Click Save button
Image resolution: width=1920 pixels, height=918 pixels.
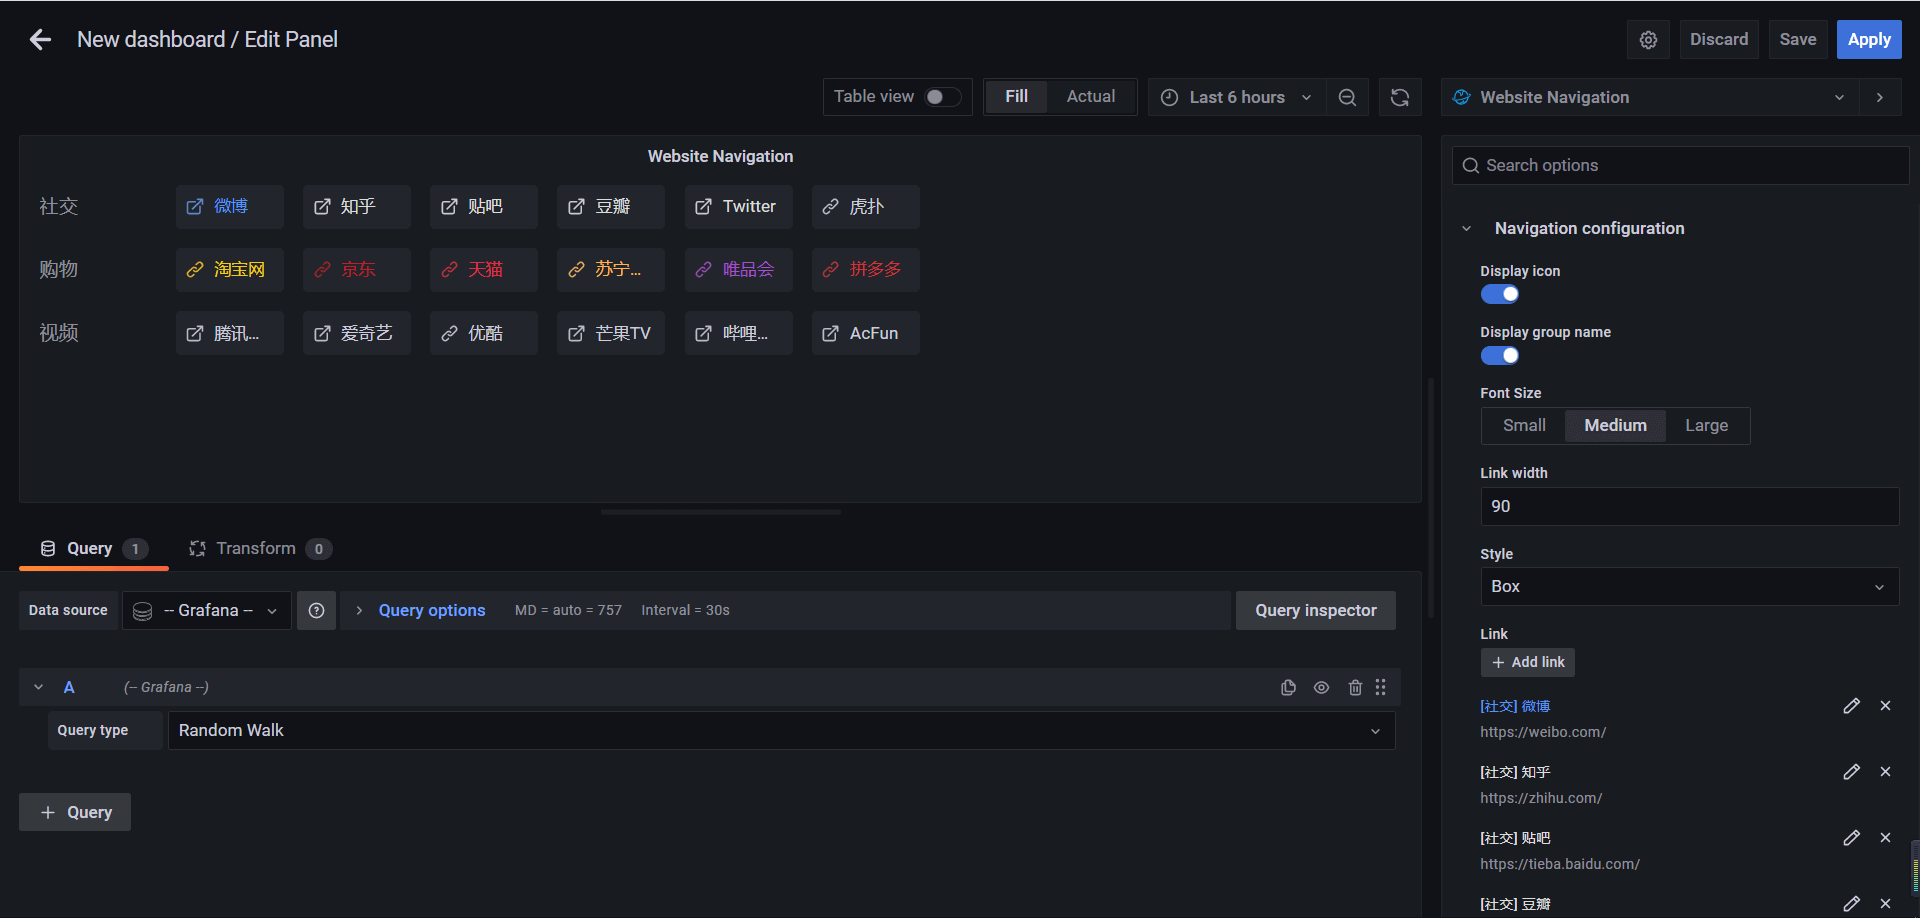1797,40
